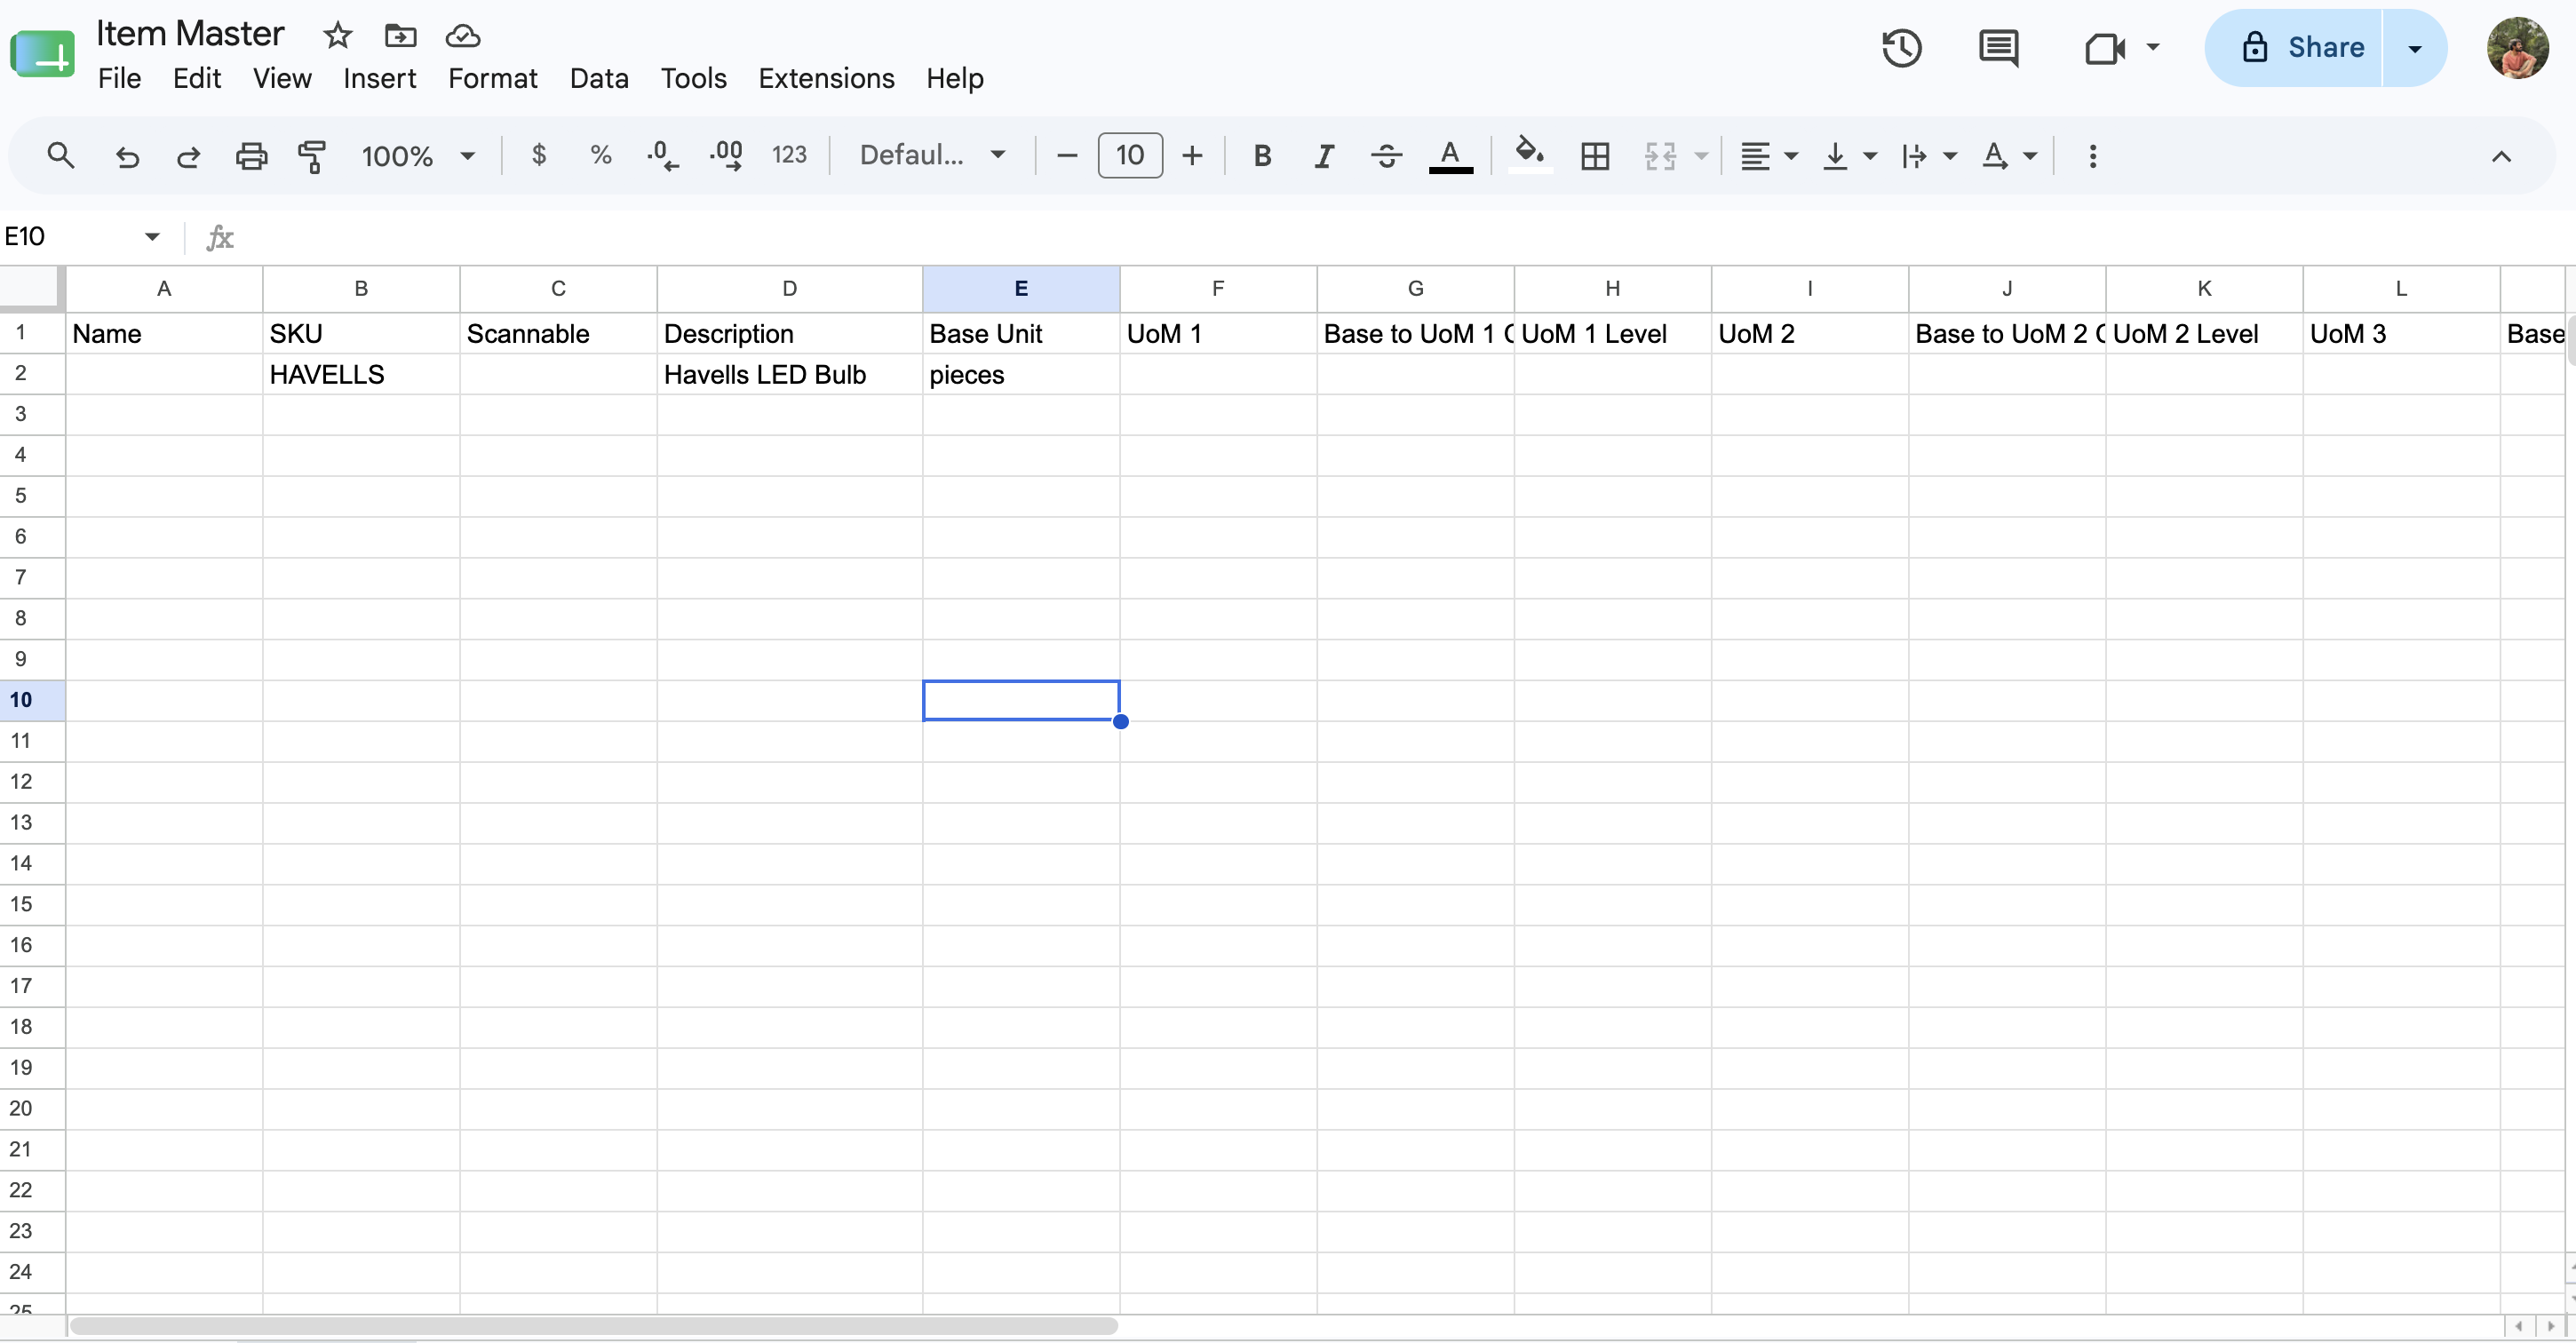
Task: Open horizontal align dropdown
Action: (1767, 156)
